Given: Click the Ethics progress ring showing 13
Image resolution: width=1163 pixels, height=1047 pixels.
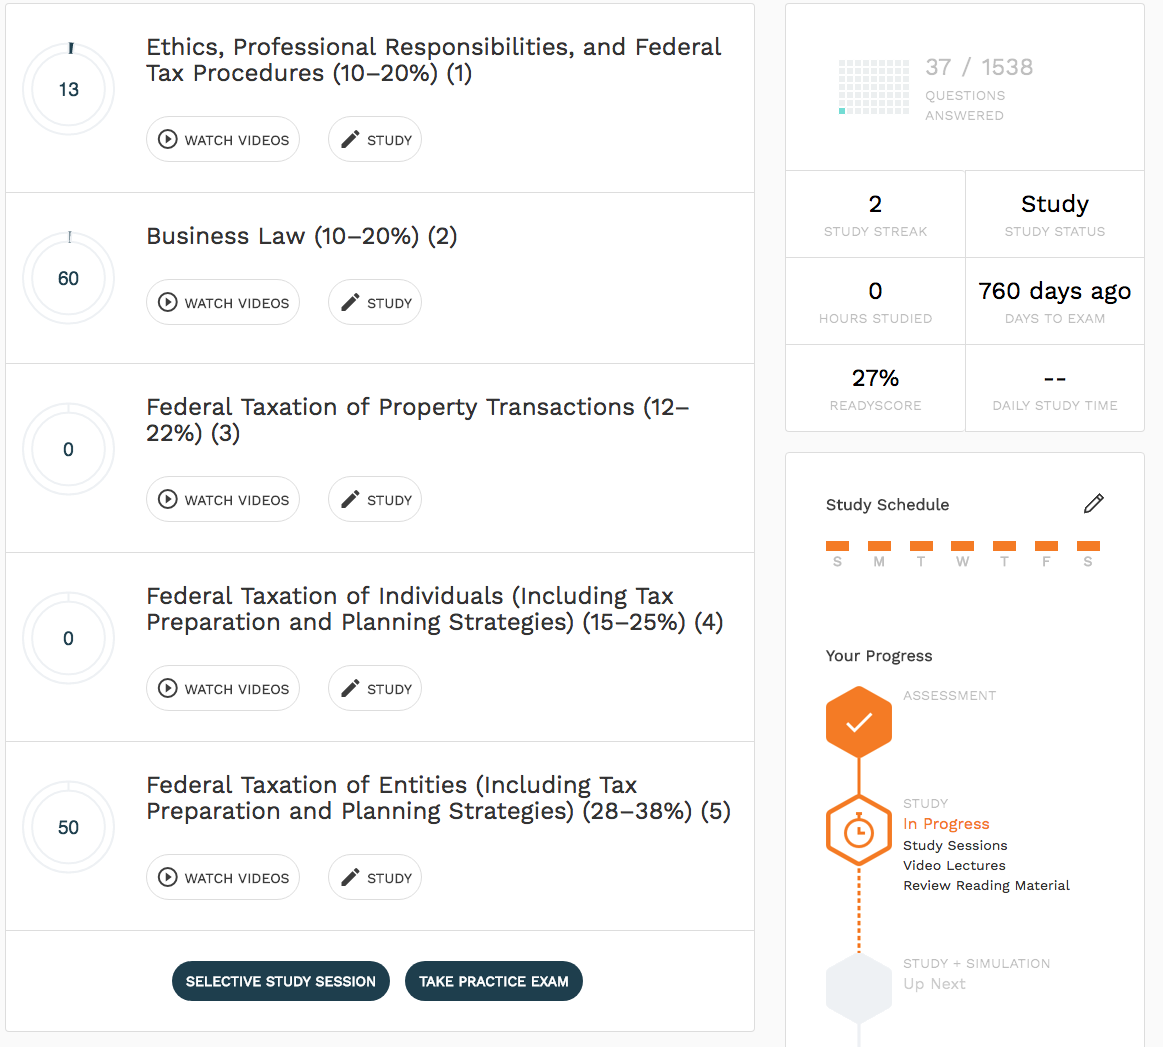Looking at the screenshot, I should tap(68, 90).
